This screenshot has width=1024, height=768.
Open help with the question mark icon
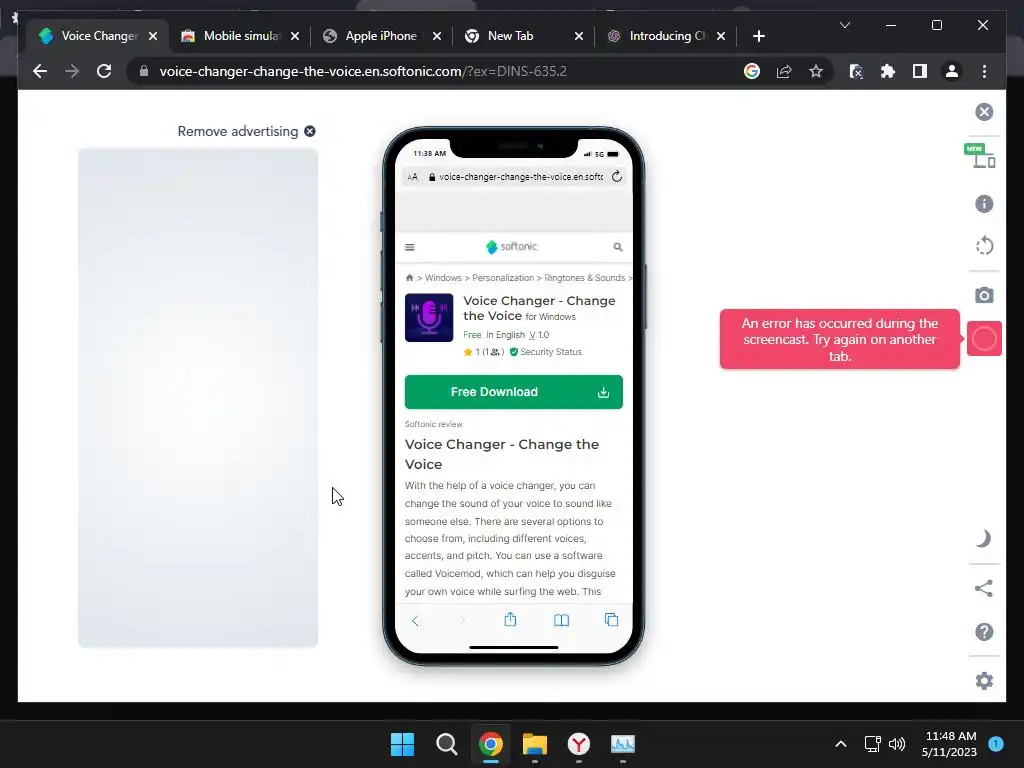tap(984, 632)
